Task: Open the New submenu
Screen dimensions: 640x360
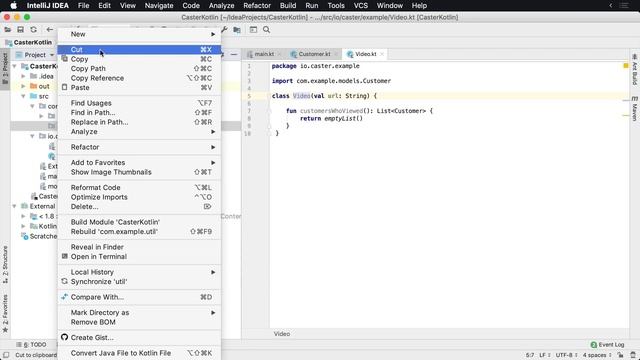Action: click(x=139, y=34)
